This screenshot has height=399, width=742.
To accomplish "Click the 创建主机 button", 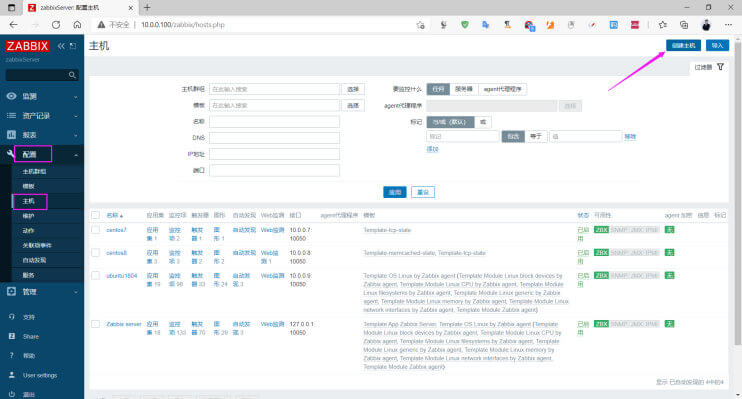I will point(683,45).
